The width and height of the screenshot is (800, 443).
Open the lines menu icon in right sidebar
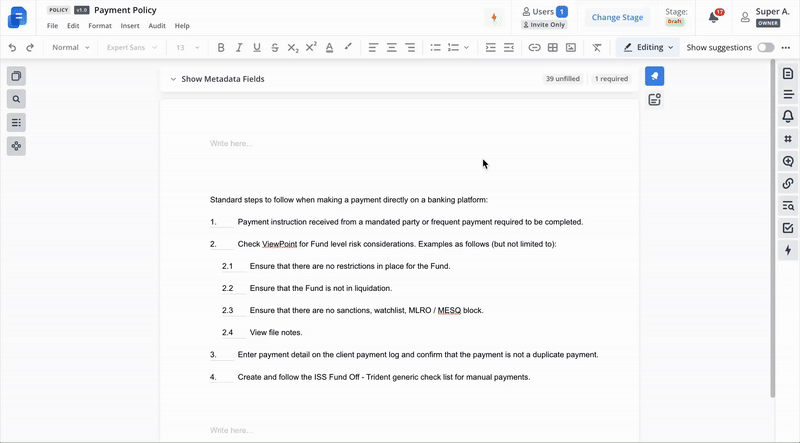pos(788,95)
